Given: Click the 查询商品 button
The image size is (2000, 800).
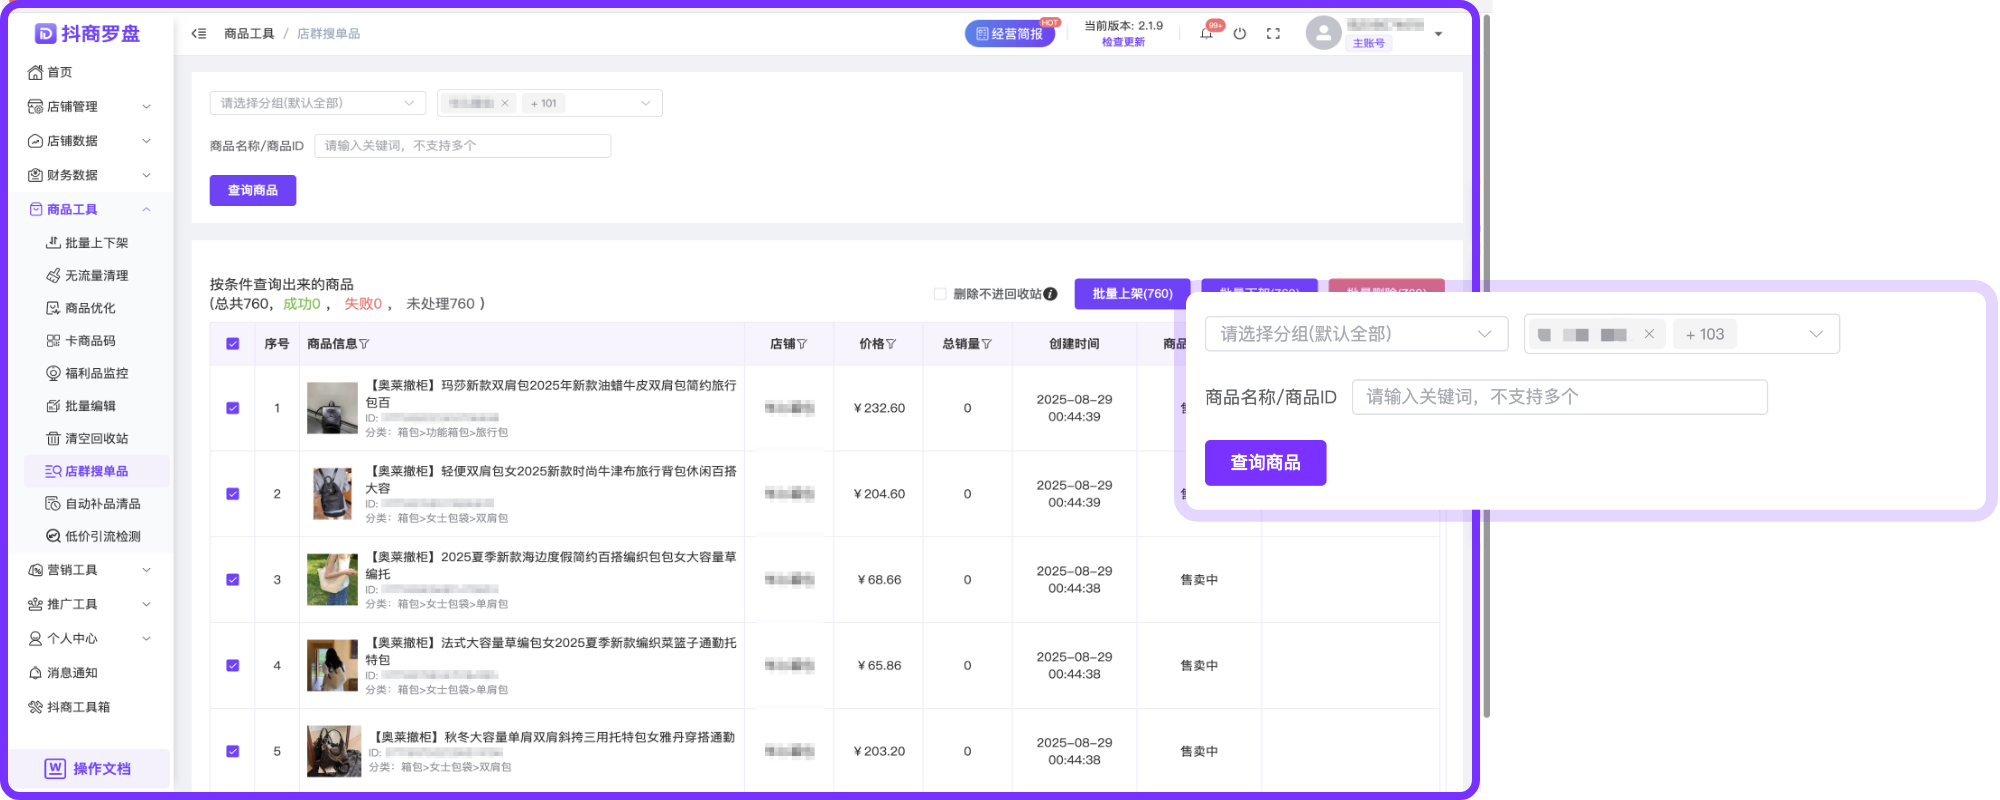Looking at the screenshot, I should pos(252,190).
